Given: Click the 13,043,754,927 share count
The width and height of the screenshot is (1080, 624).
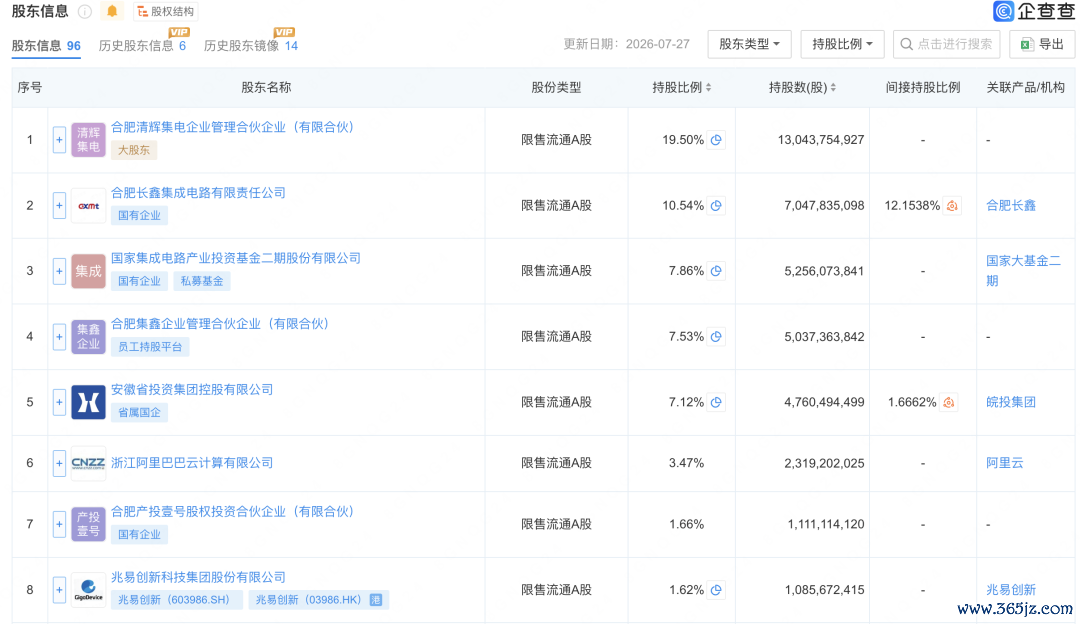Looking at the screenshot, I should click(x=821, y=140).
